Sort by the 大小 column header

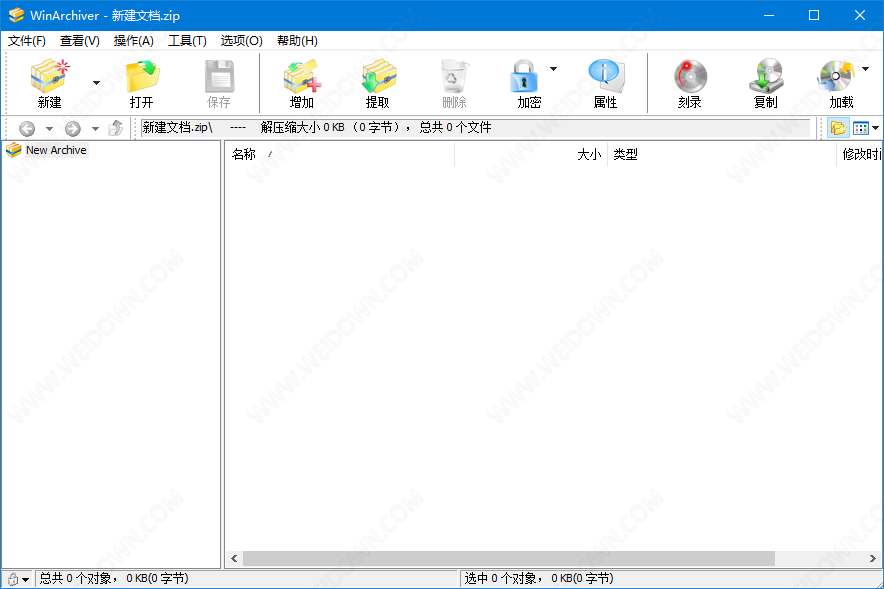click(531, 154)
